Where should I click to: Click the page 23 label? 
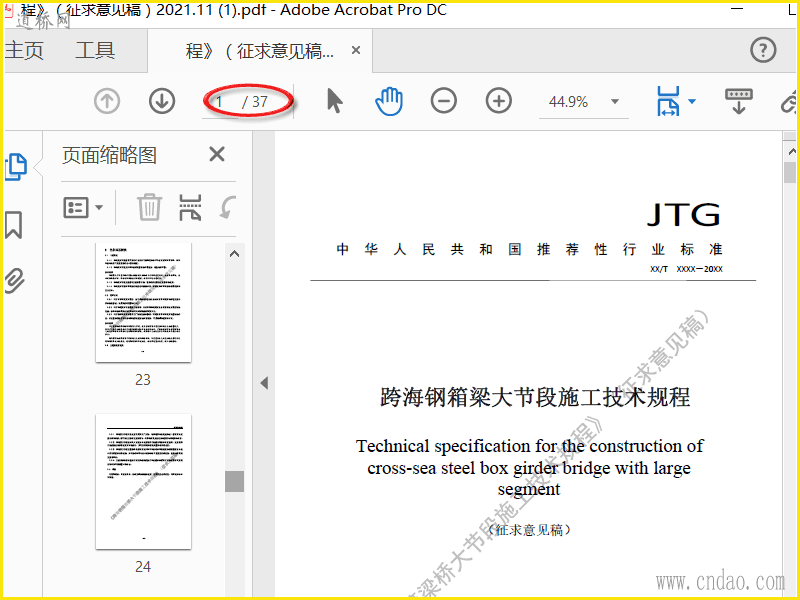[x=143, y=380]
